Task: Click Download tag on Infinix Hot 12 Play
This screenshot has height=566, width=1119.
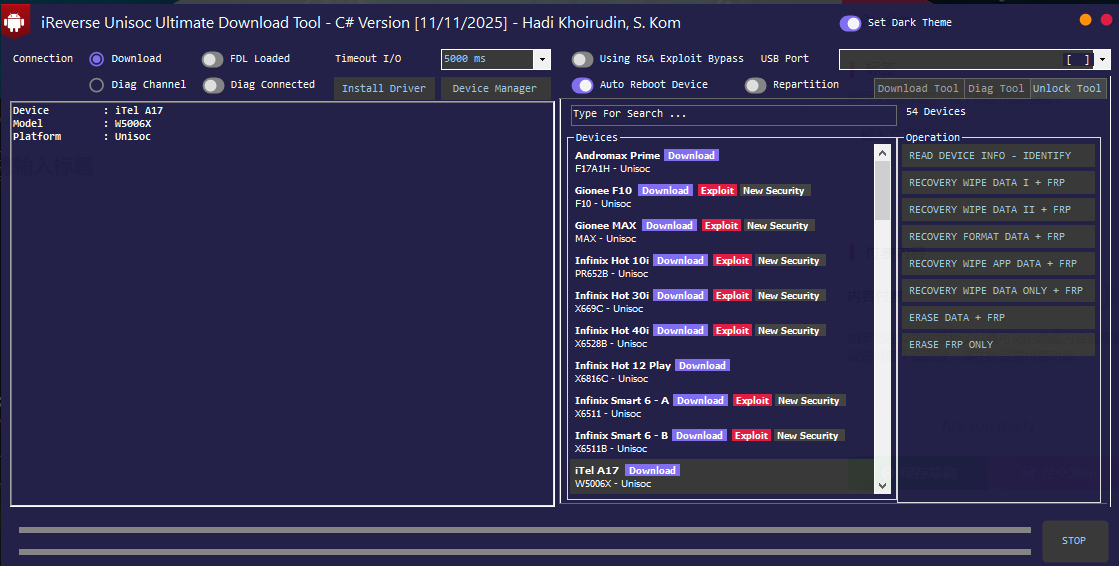Action: click(x=702, y=365)
